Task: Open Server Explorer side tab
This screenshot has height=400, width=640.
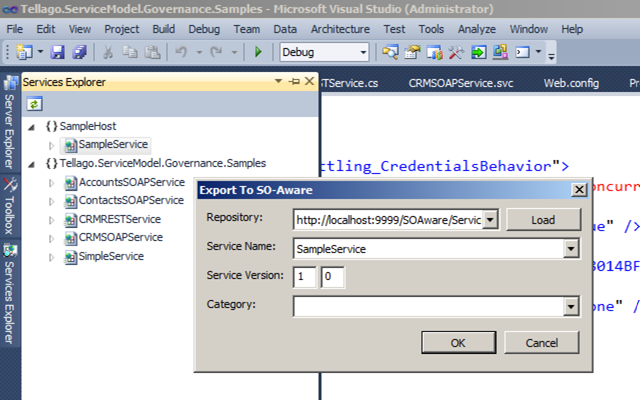Action: (x=10, y=123)
